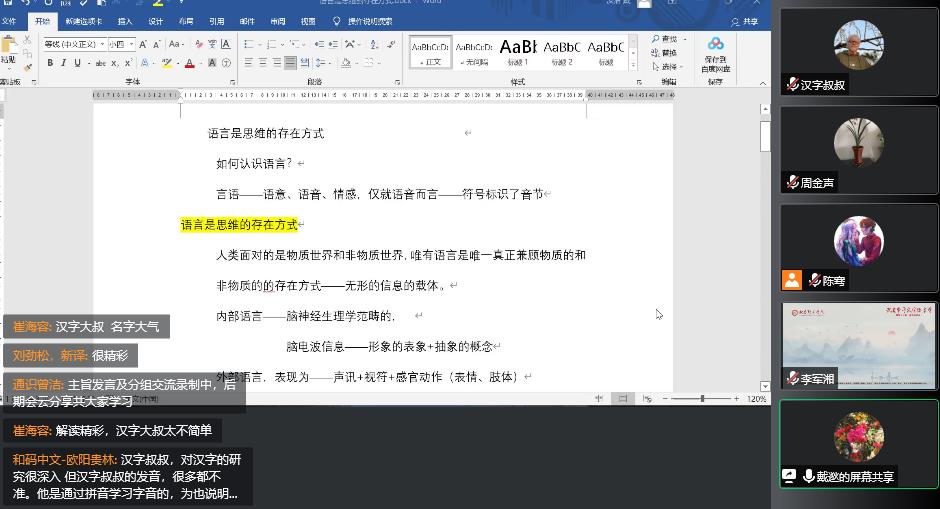Toggle bold formatting in the ribbon
Screen dimensions: 940x509
49,63
